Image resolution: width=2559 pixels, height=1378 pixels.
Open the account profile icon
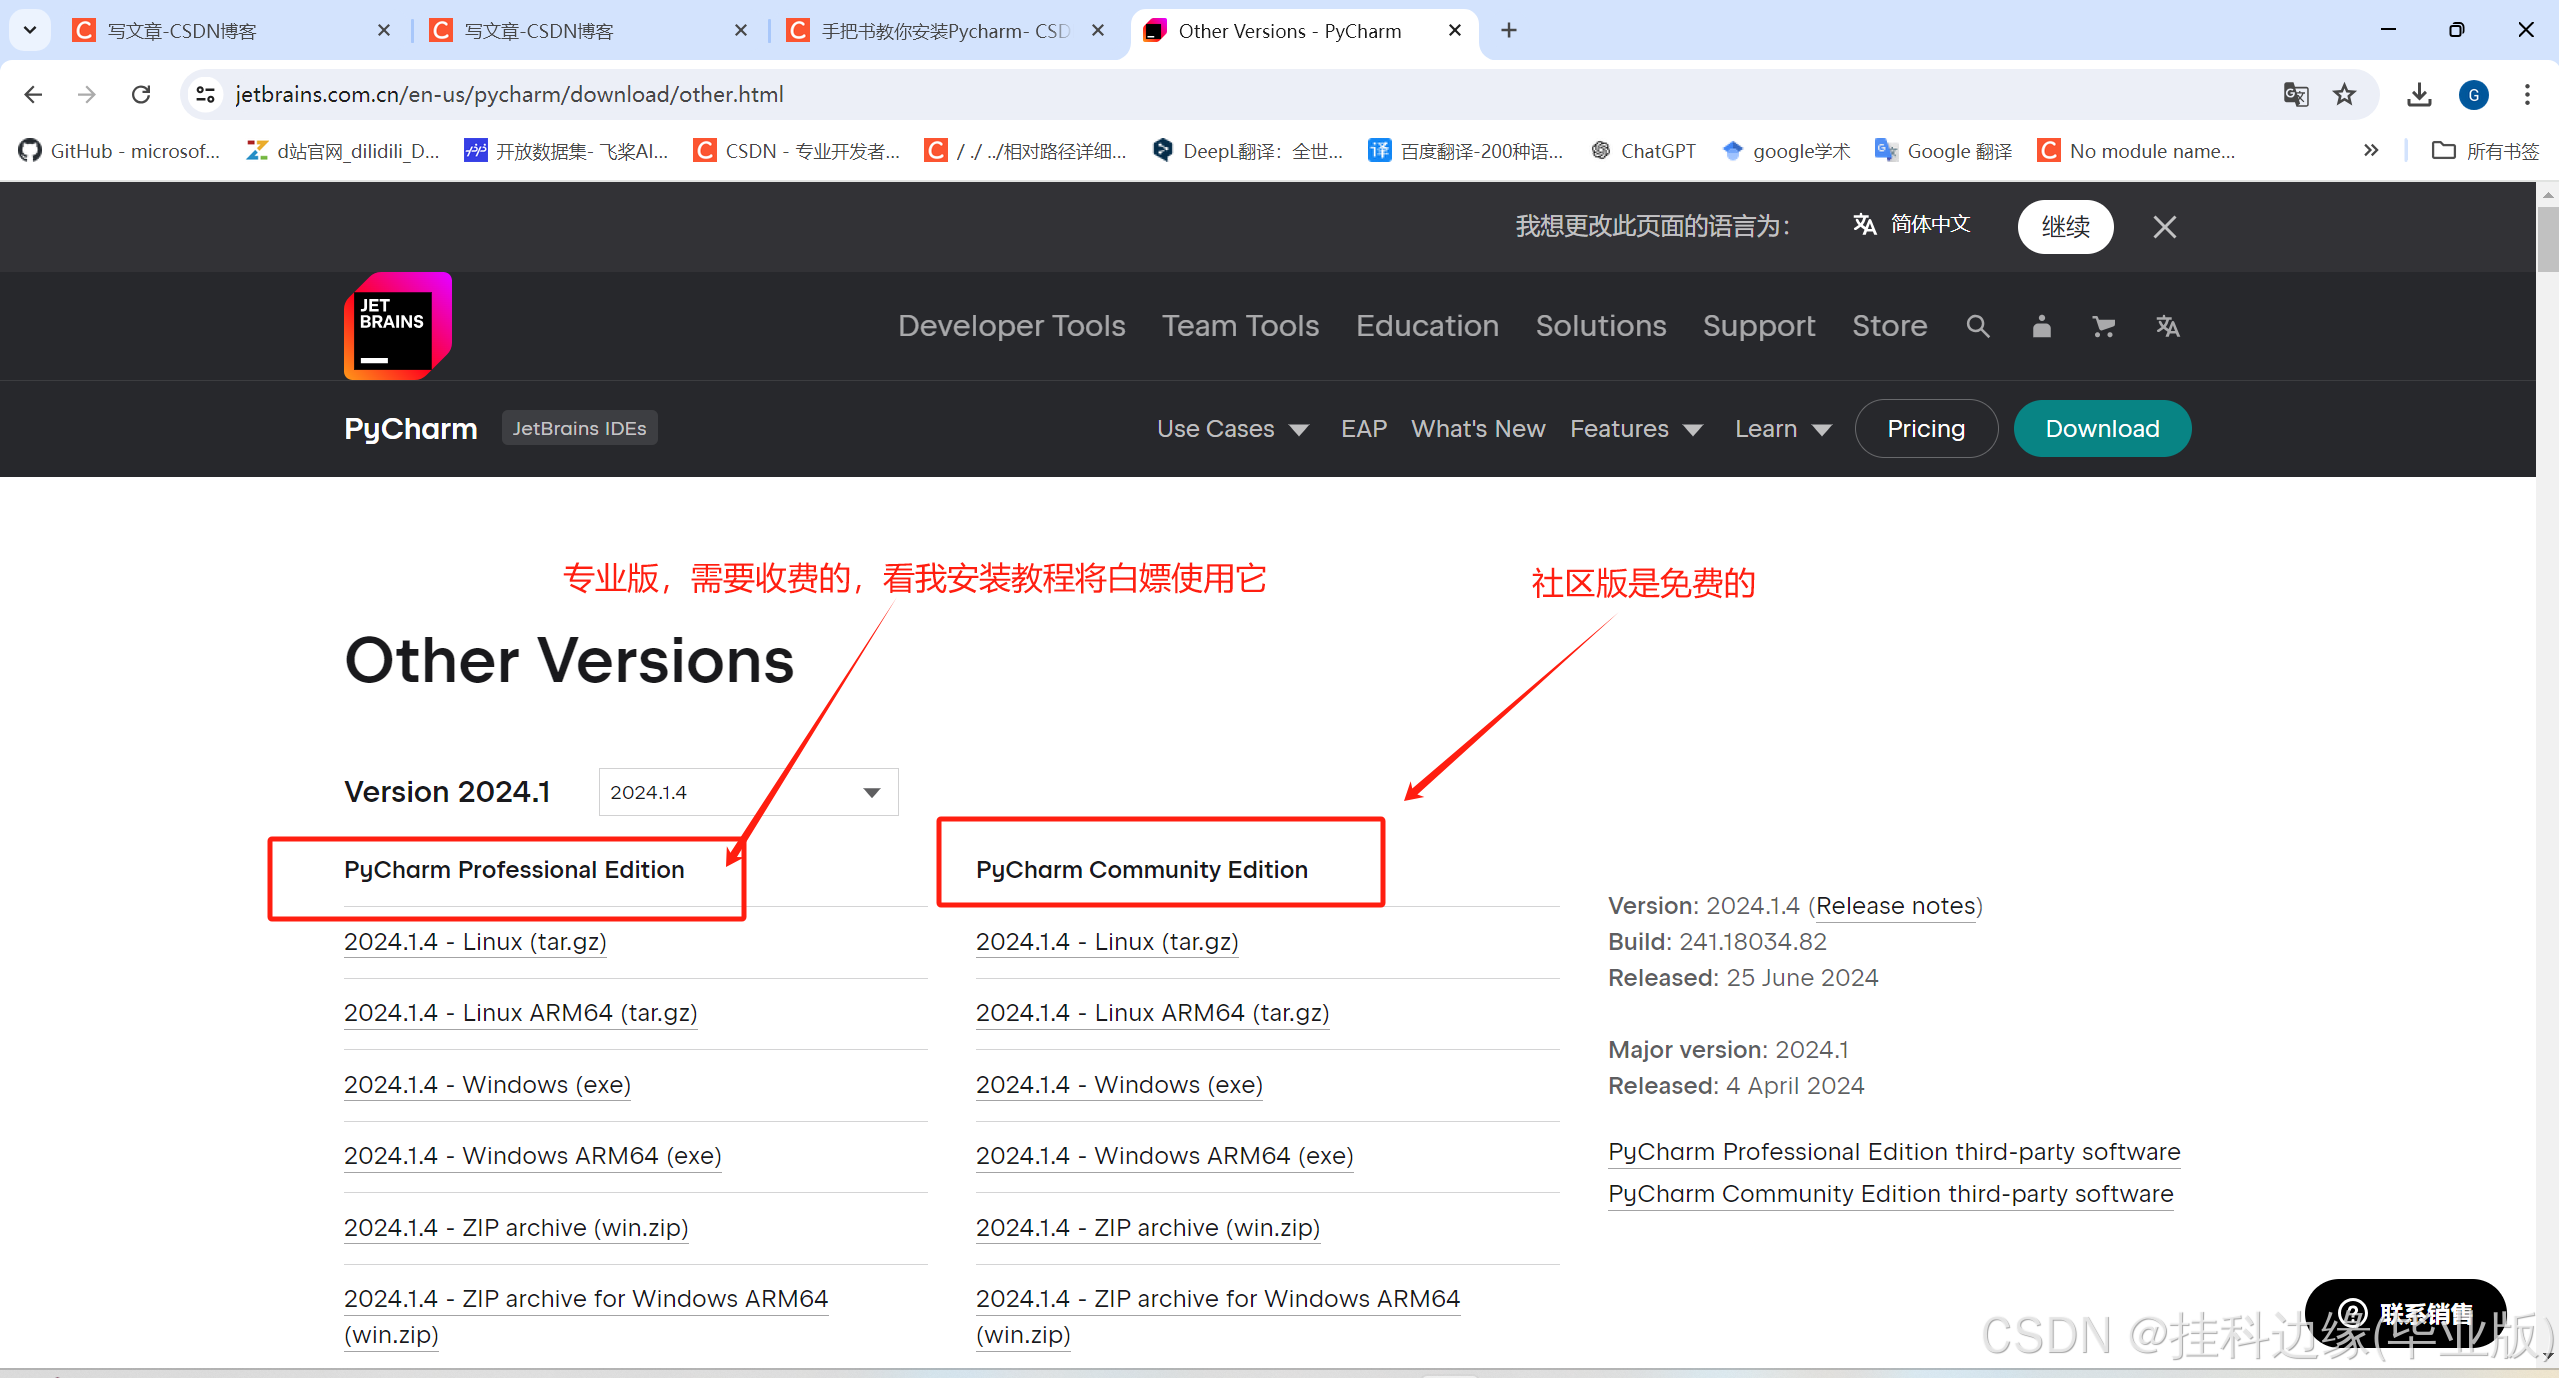[2041, 326]
